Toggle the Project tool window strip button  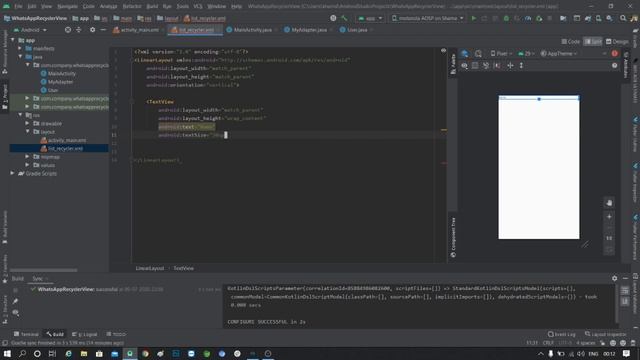(4, 96)
